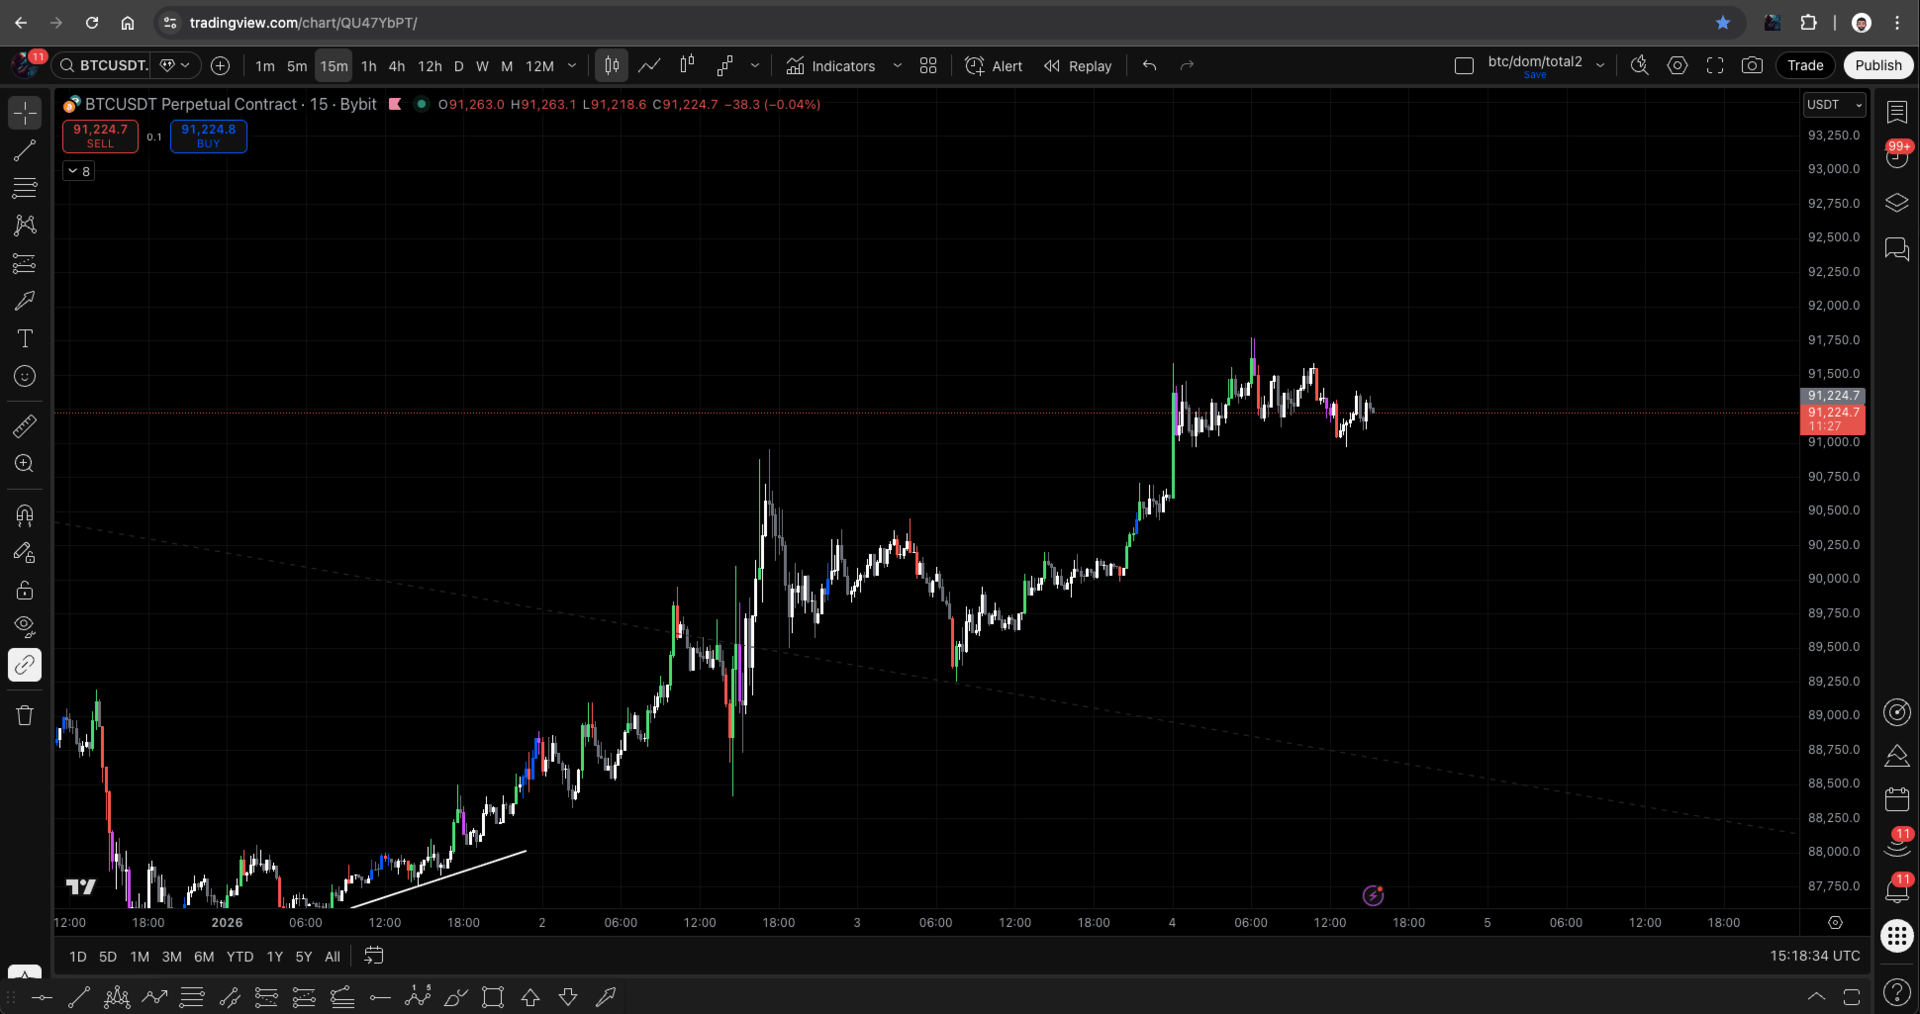
Task: Choose the D daily timeframe
Action: coord(459,66)
